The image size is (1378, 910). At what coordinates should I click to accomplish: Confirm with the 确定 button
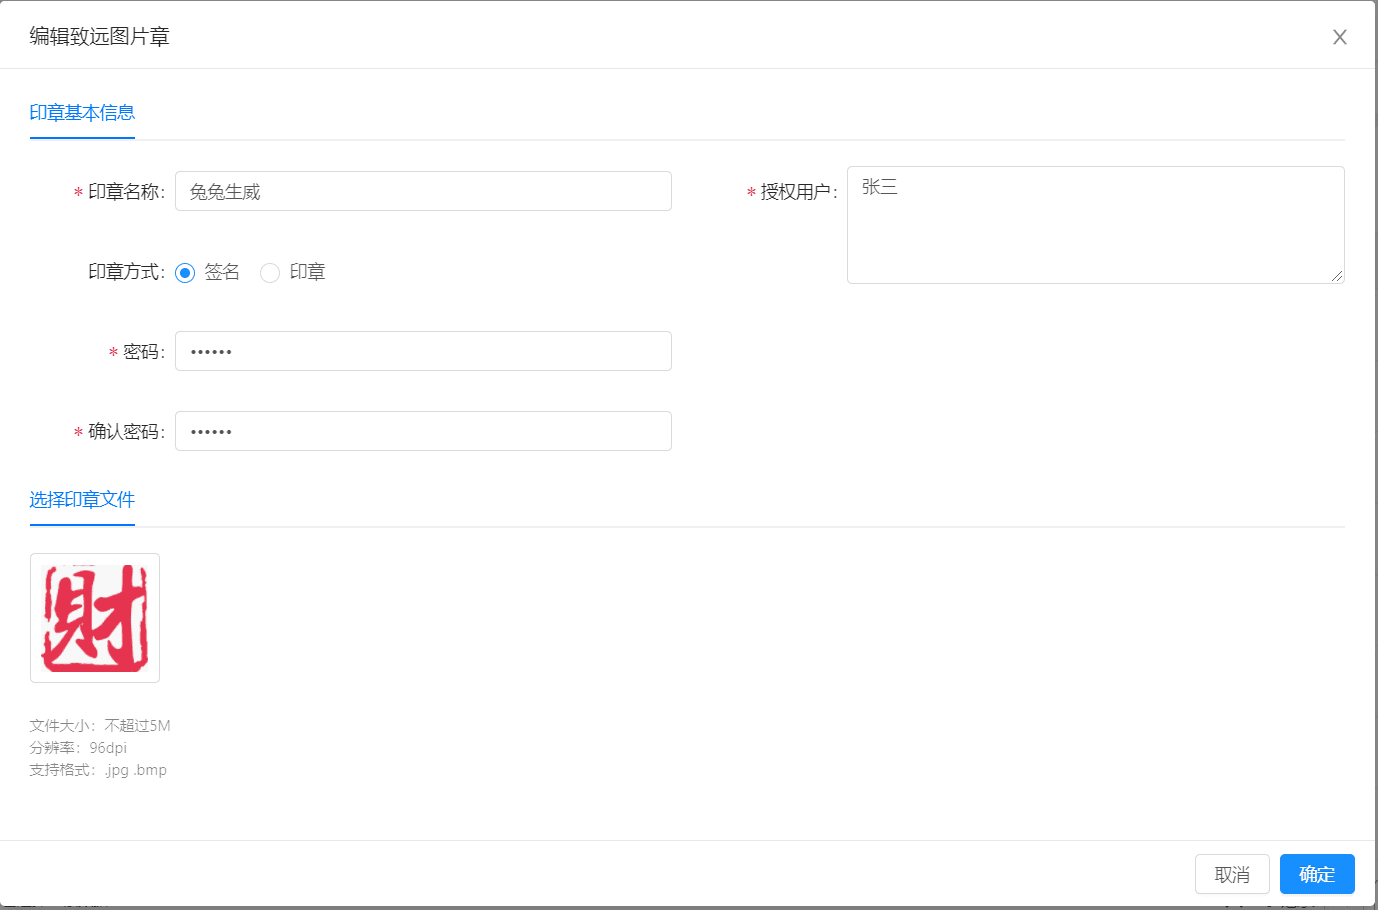pos(1317,874)
